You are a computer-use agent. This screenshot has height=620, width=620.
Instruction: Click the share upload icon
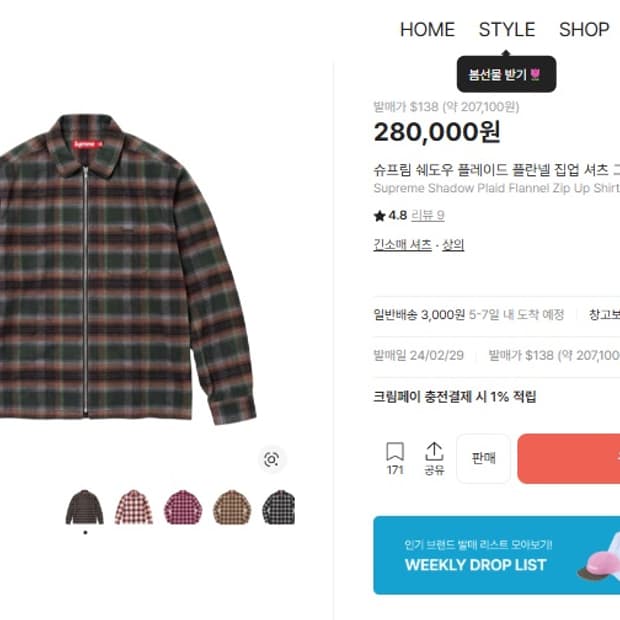(x=434, y=452)
